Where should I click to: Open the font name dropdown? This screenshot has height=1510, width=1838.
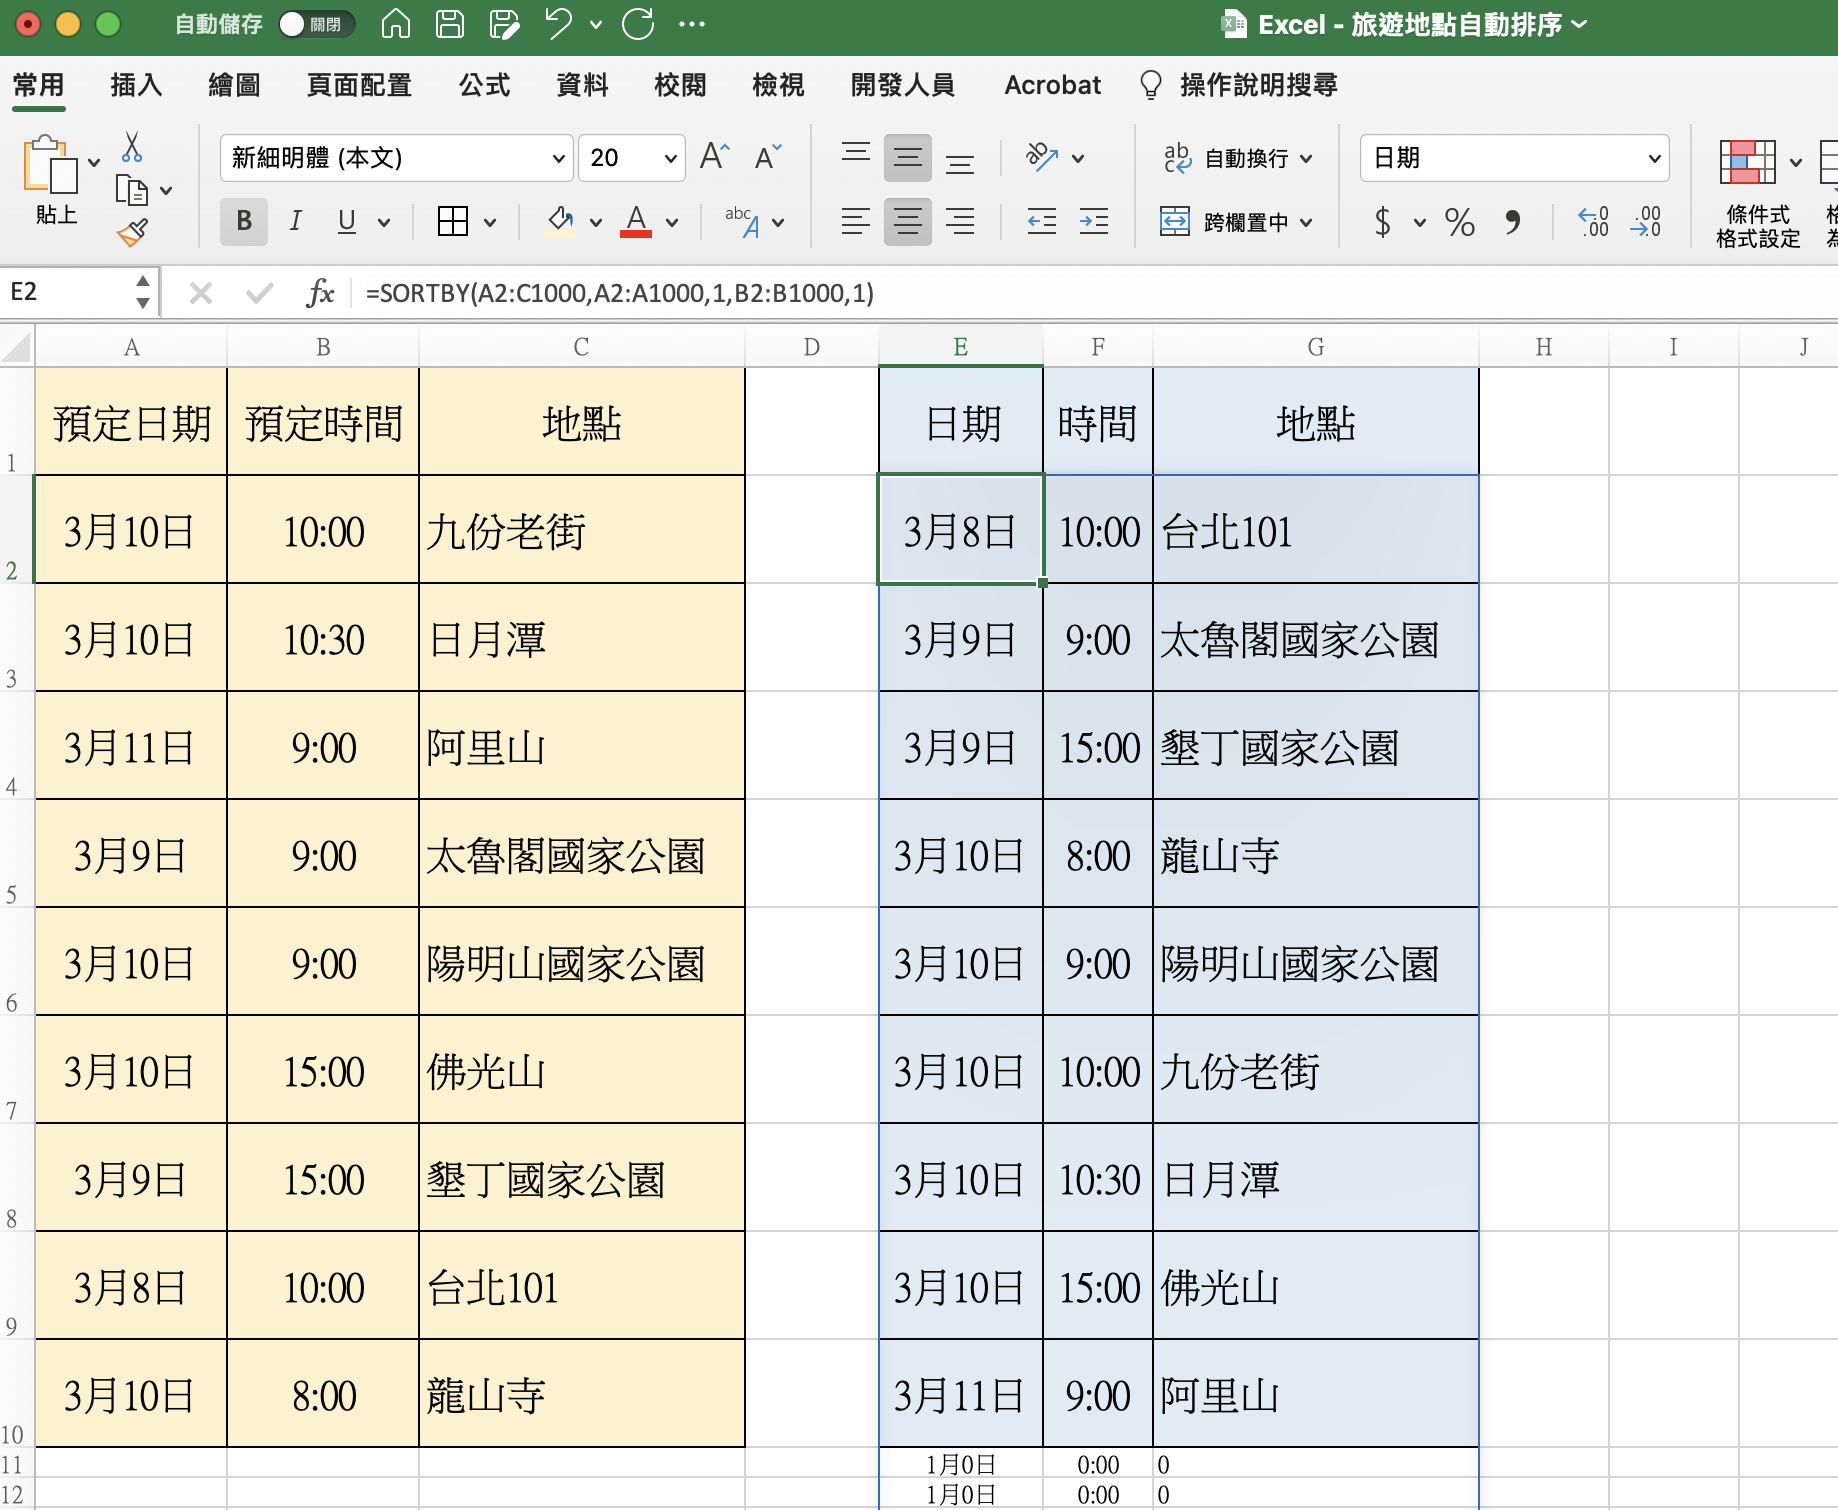tap(558, 158)
